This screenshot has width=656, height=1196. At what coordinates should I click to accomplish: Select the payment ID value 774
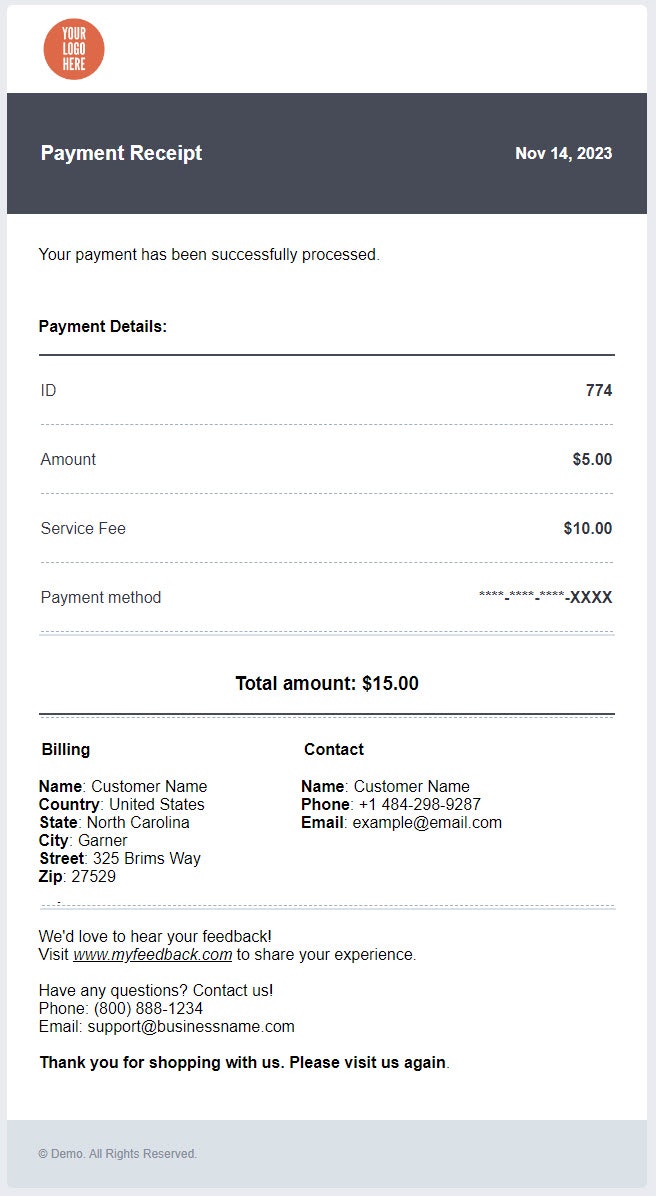[x=598, y=391]
